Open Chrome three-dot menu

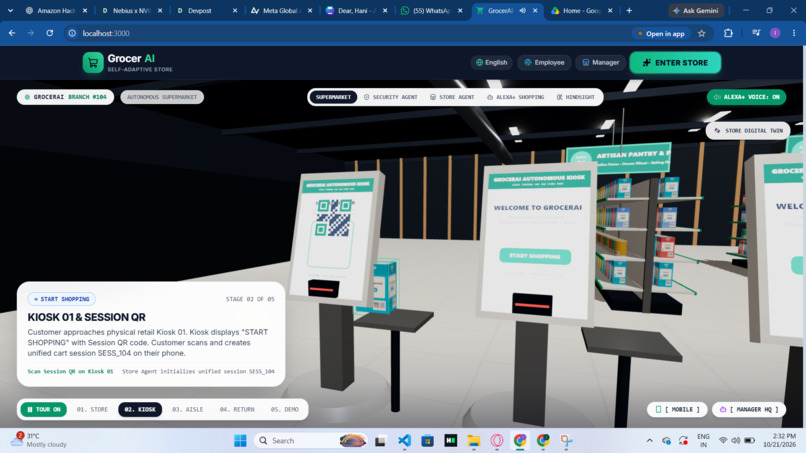(794, 33)
